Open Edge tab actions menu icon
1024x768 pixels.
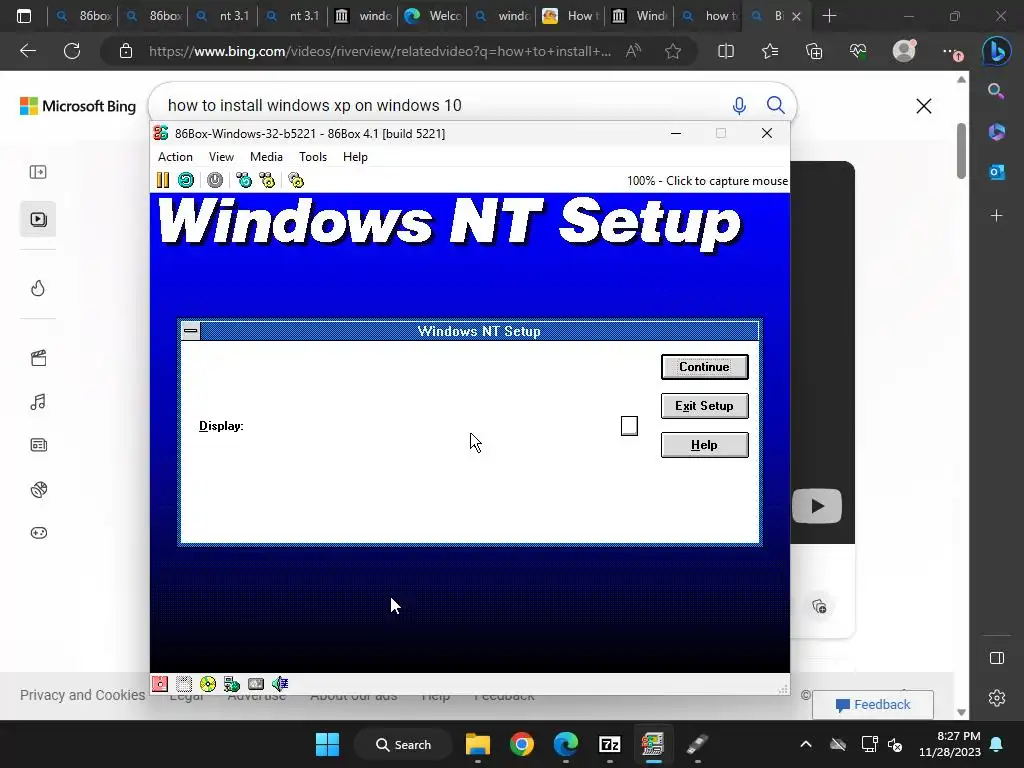(x=24, y=16)
